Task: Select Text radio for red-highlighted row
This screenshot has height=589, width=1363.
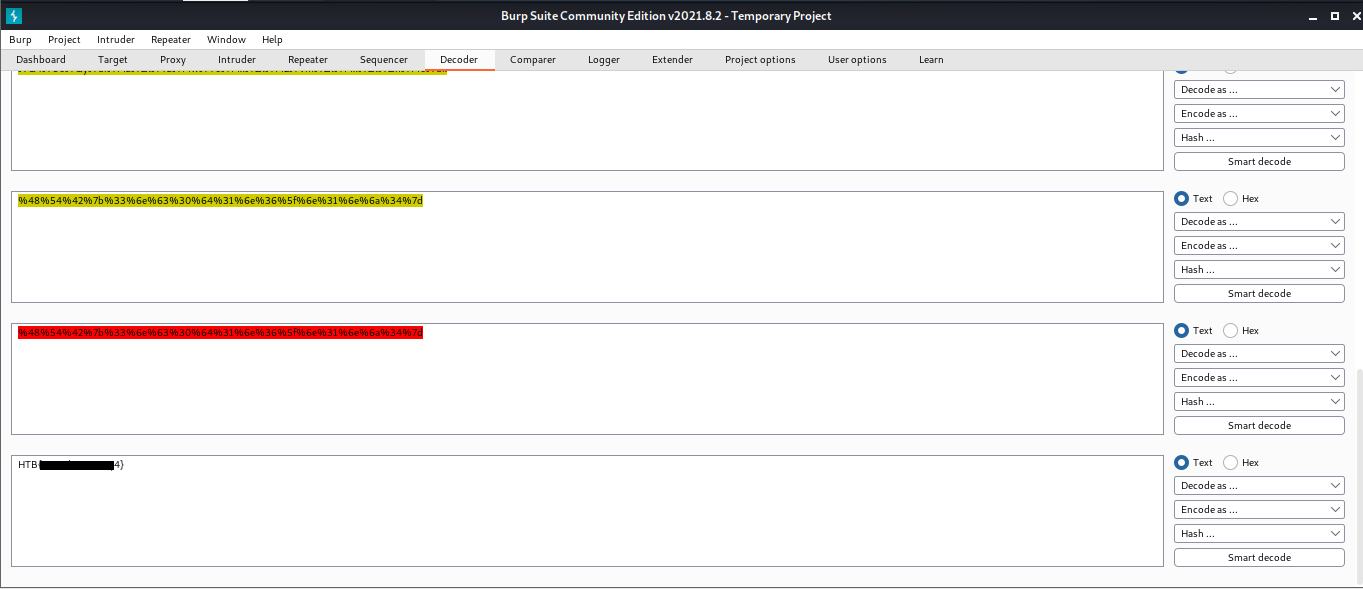Action: coord(1182,330)
